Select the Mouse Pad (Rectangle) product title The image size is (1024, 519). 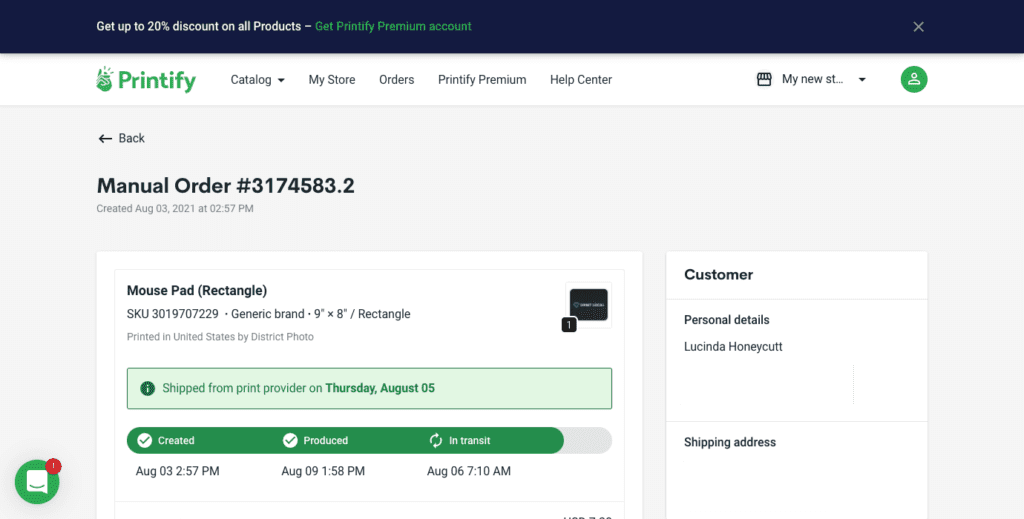coord(197,291)
